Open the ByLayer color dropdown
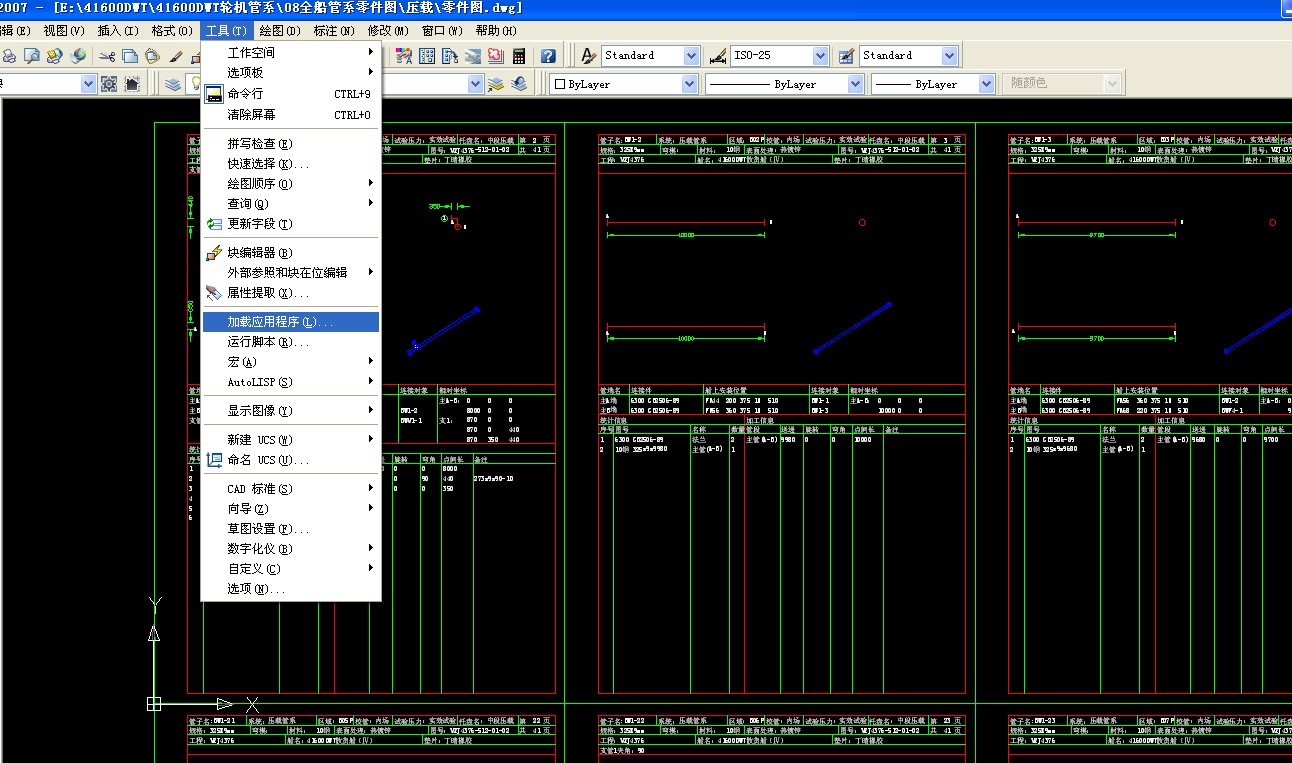1292x763 pixels. [689, 84]
